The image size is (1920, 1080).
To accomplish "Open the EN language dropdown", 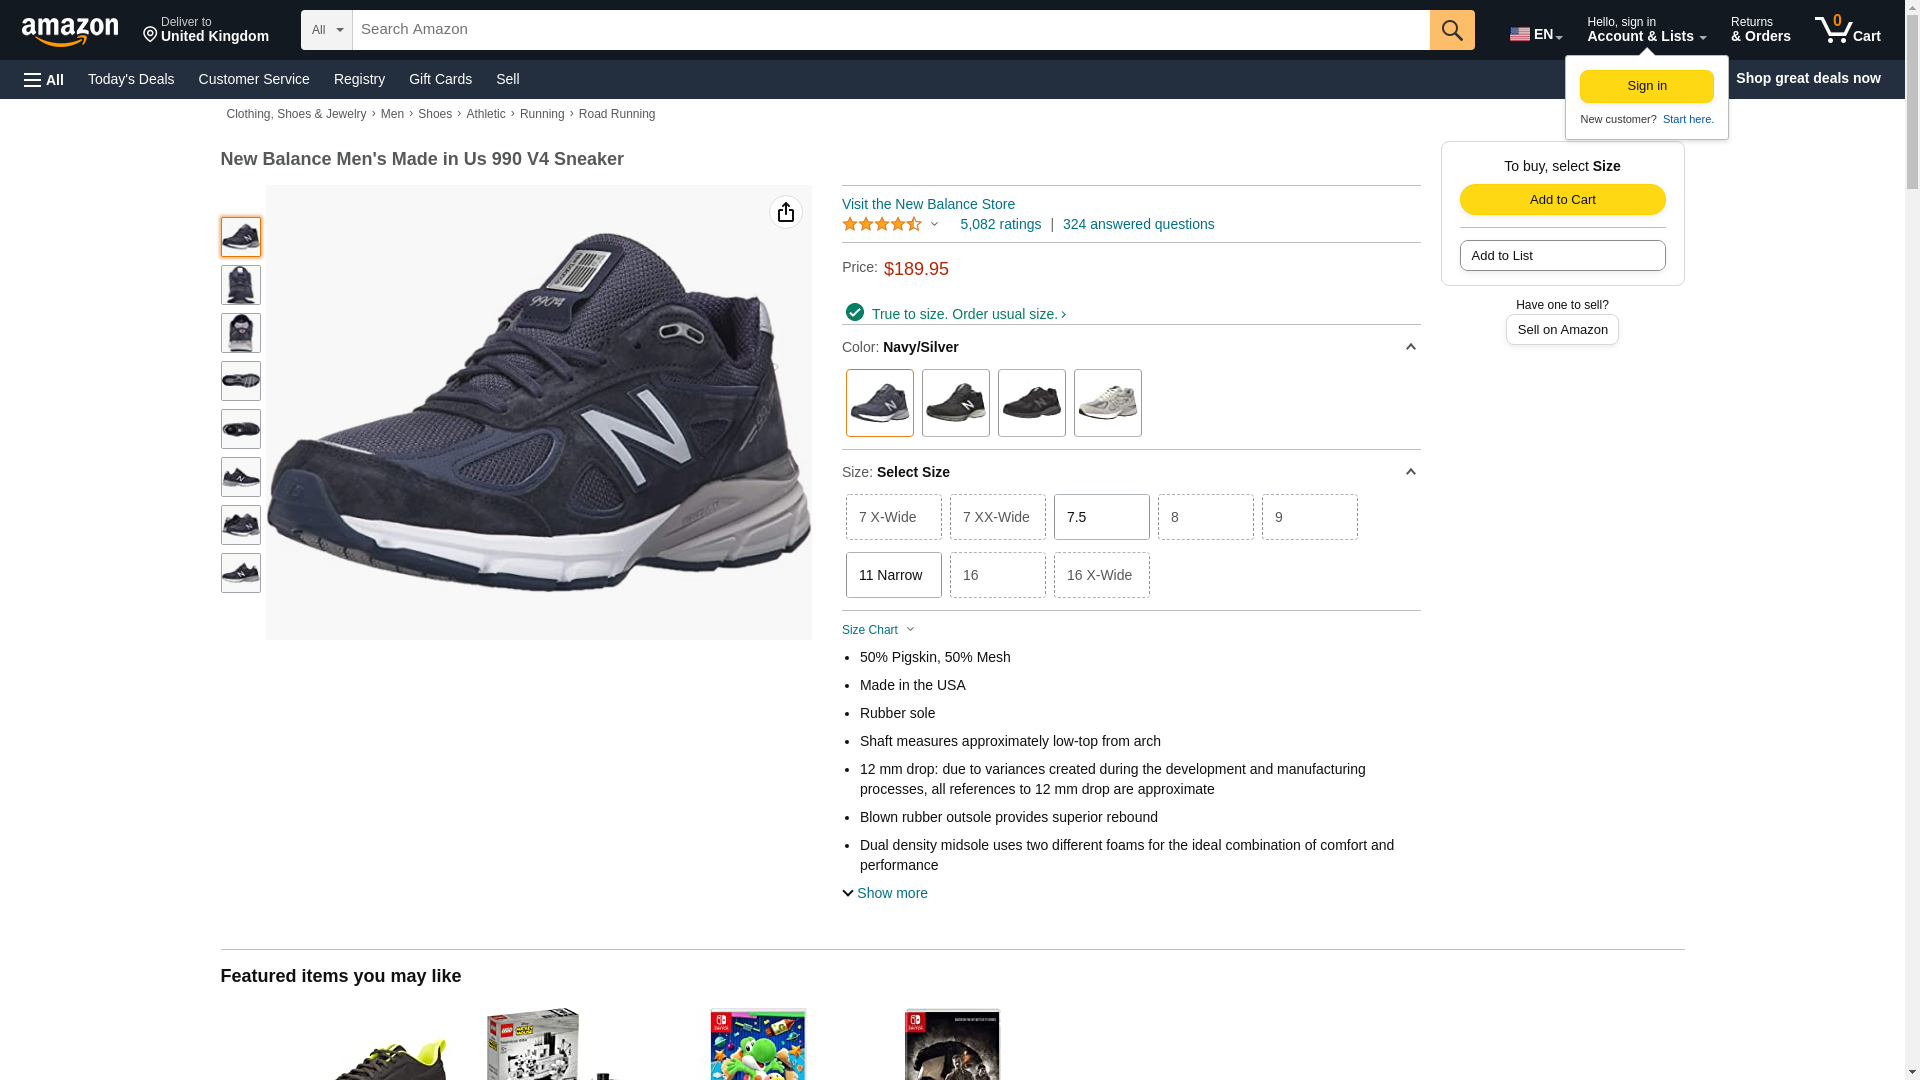I will 1535,34.
